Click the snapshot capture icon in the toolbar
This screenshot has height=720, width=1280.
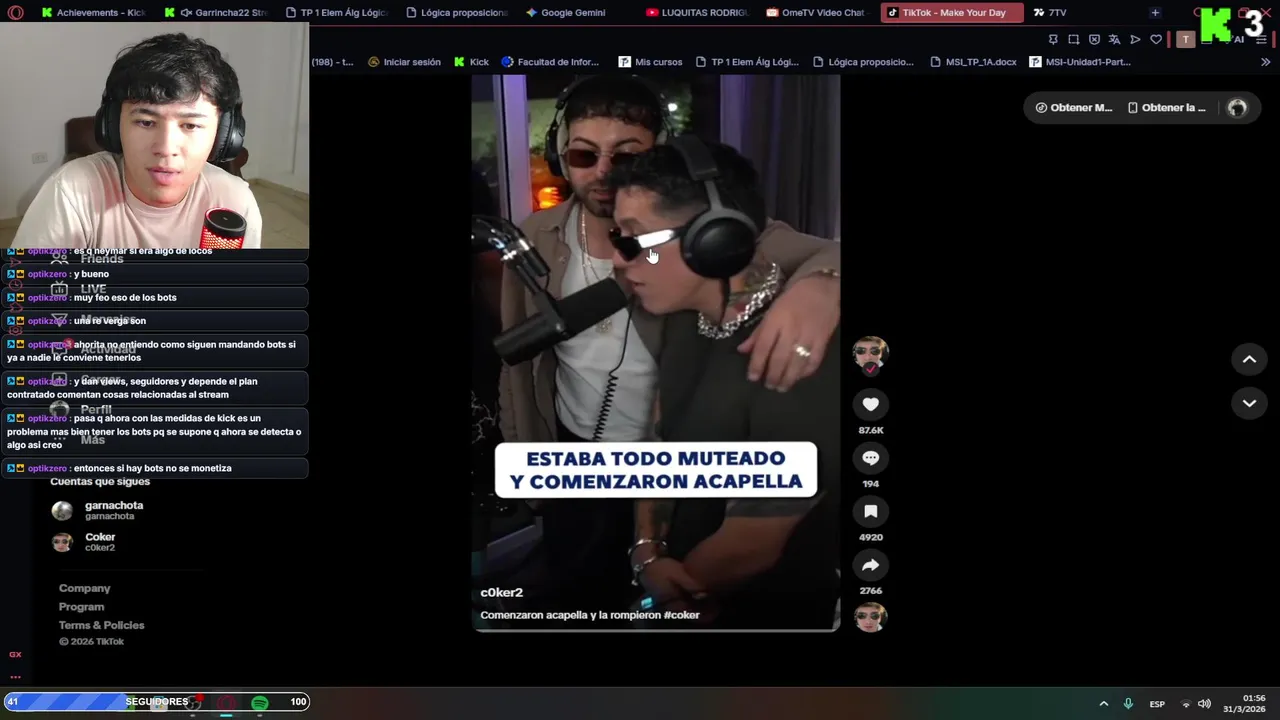[x=1073, y=39]
